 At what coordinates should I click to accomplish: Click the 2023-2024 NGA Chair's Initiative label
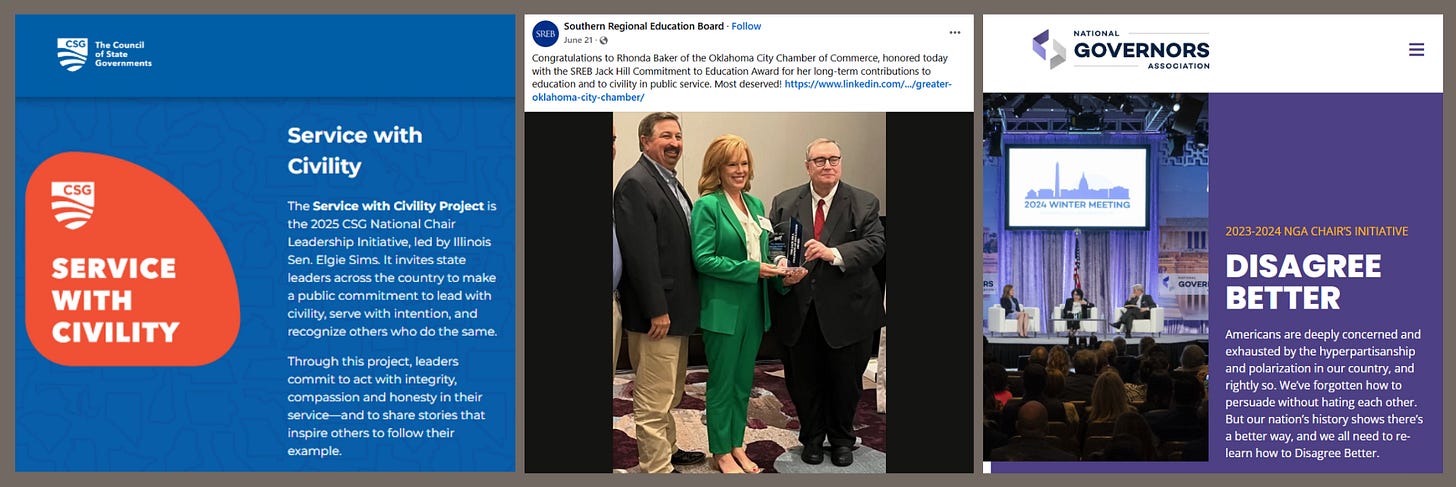click(1316, 231)
